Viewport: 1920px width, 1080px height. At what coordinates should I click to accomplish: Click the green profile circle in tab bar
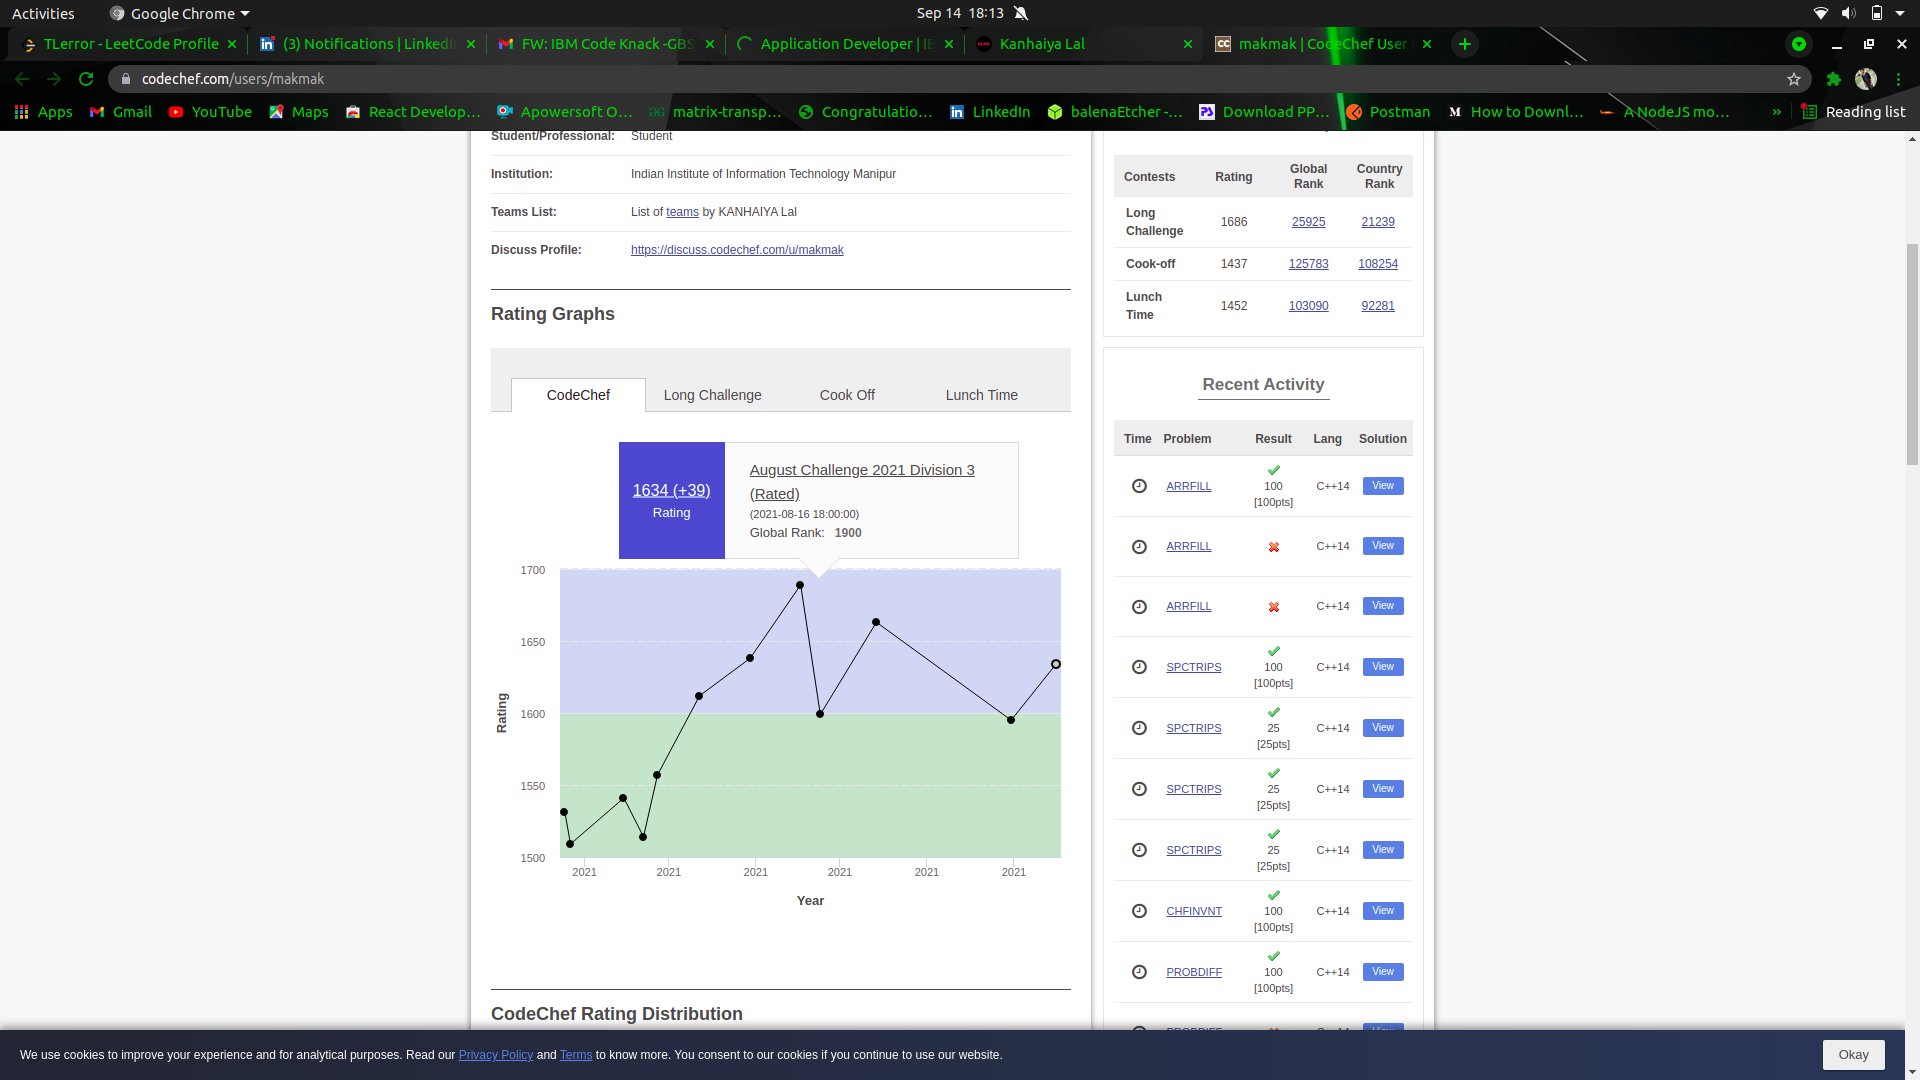1799,44
